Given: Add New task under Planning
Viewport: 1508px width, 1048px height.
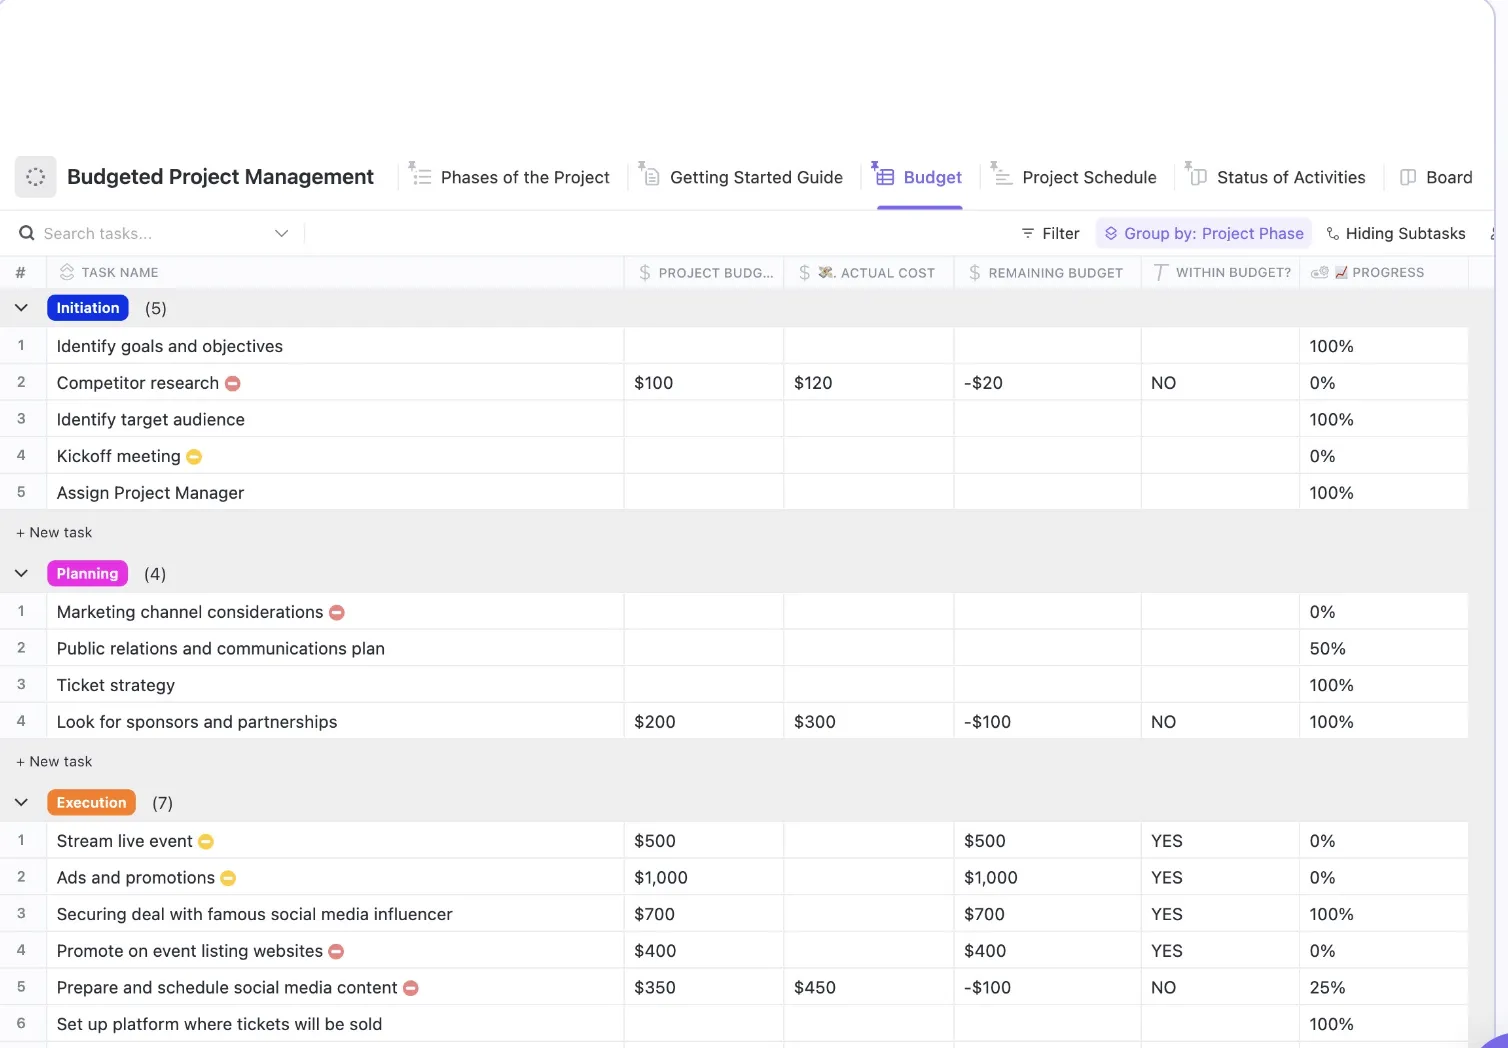Looking at the screenshot, I should pyautogui.click(x=54, y=761).
